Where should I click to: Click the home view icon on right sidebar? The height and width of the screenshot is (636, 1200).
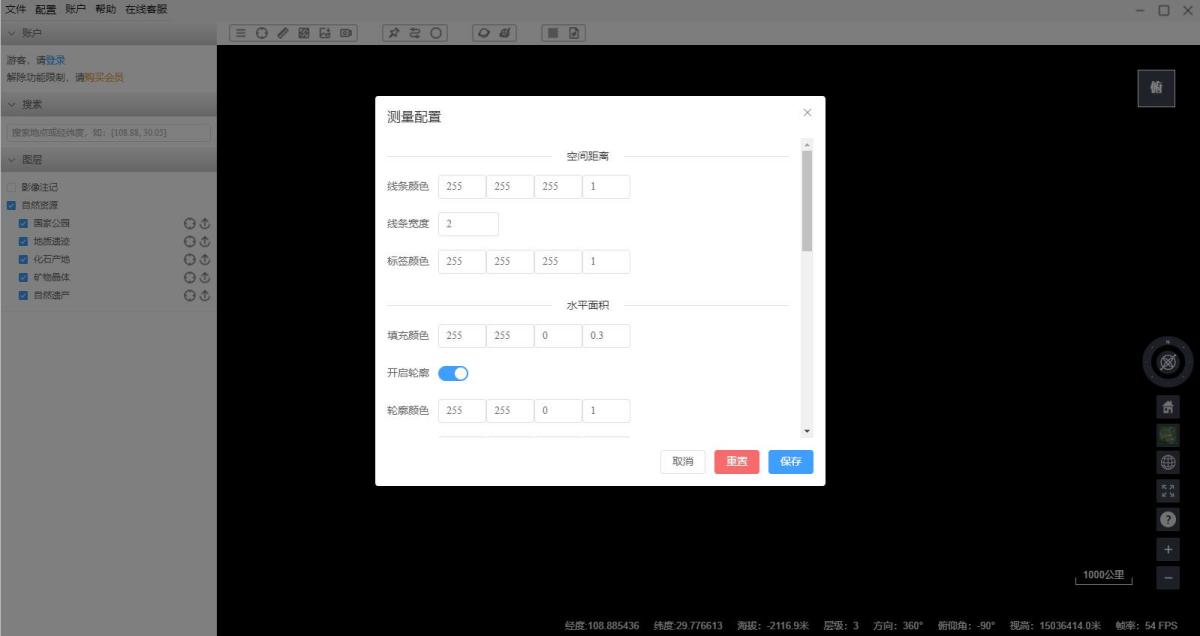click(x=1167, y=406)
